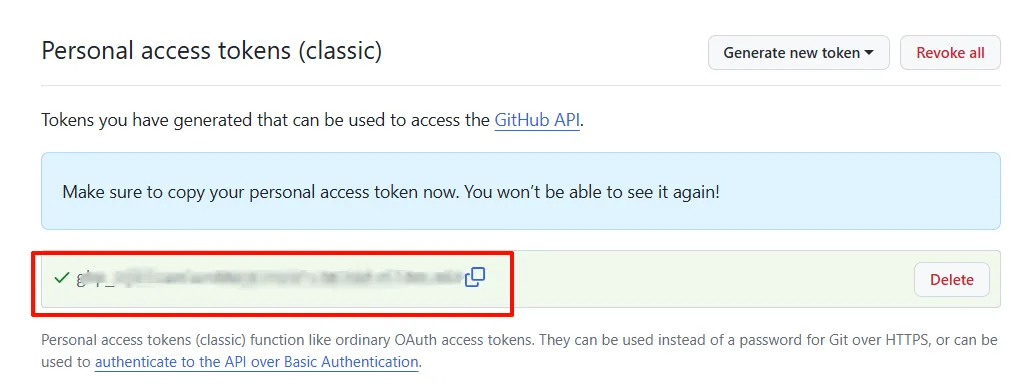
Task: Select the blurred token string
Action: 269,278
